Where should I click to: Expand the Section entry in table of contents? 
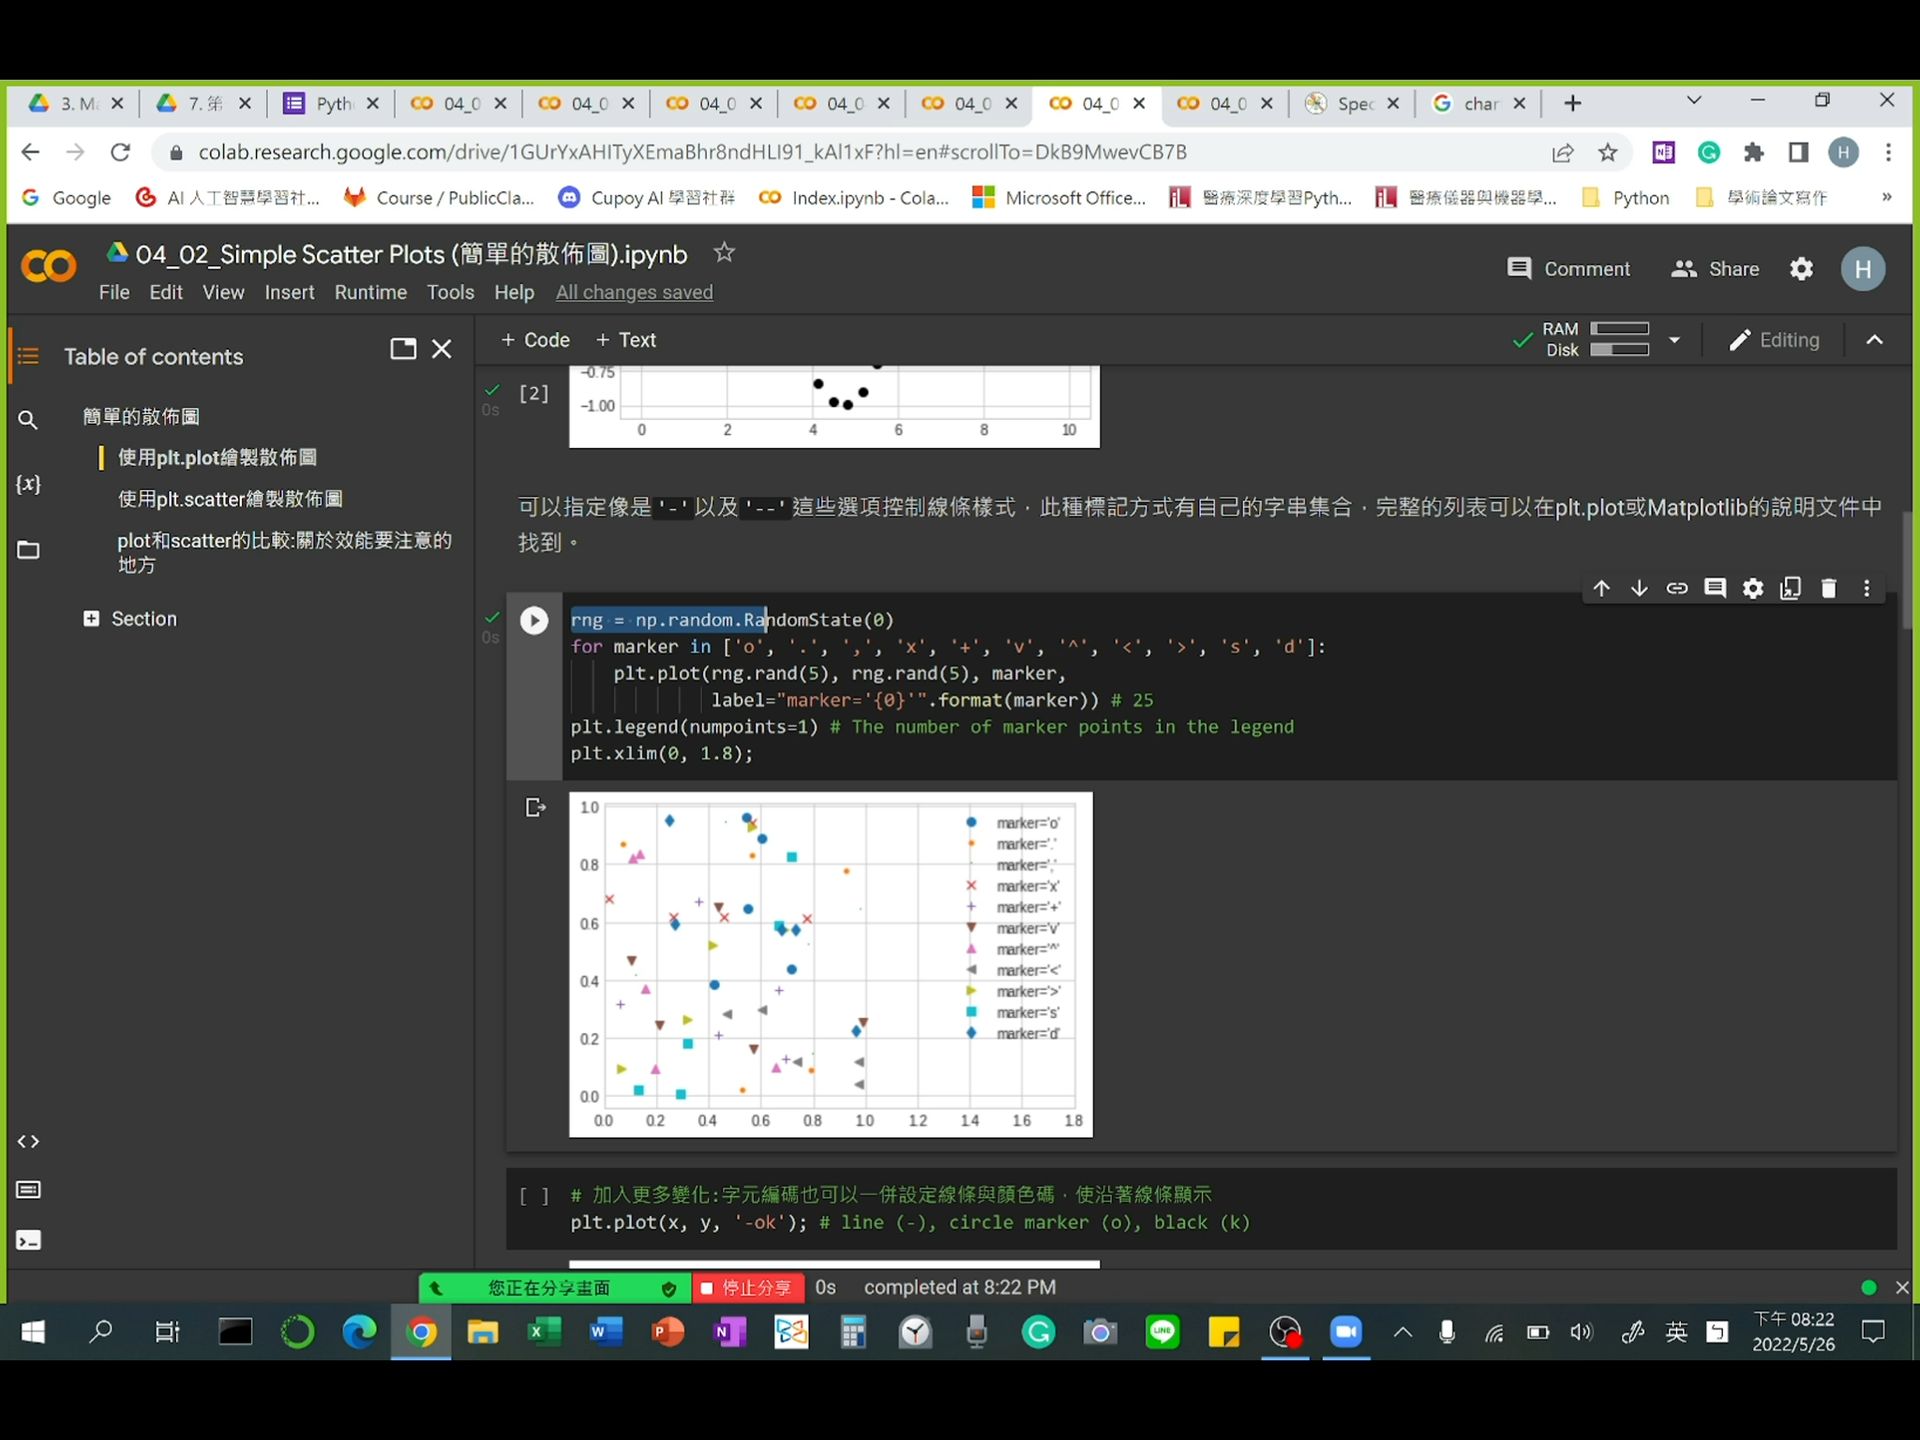coord(91,618)
